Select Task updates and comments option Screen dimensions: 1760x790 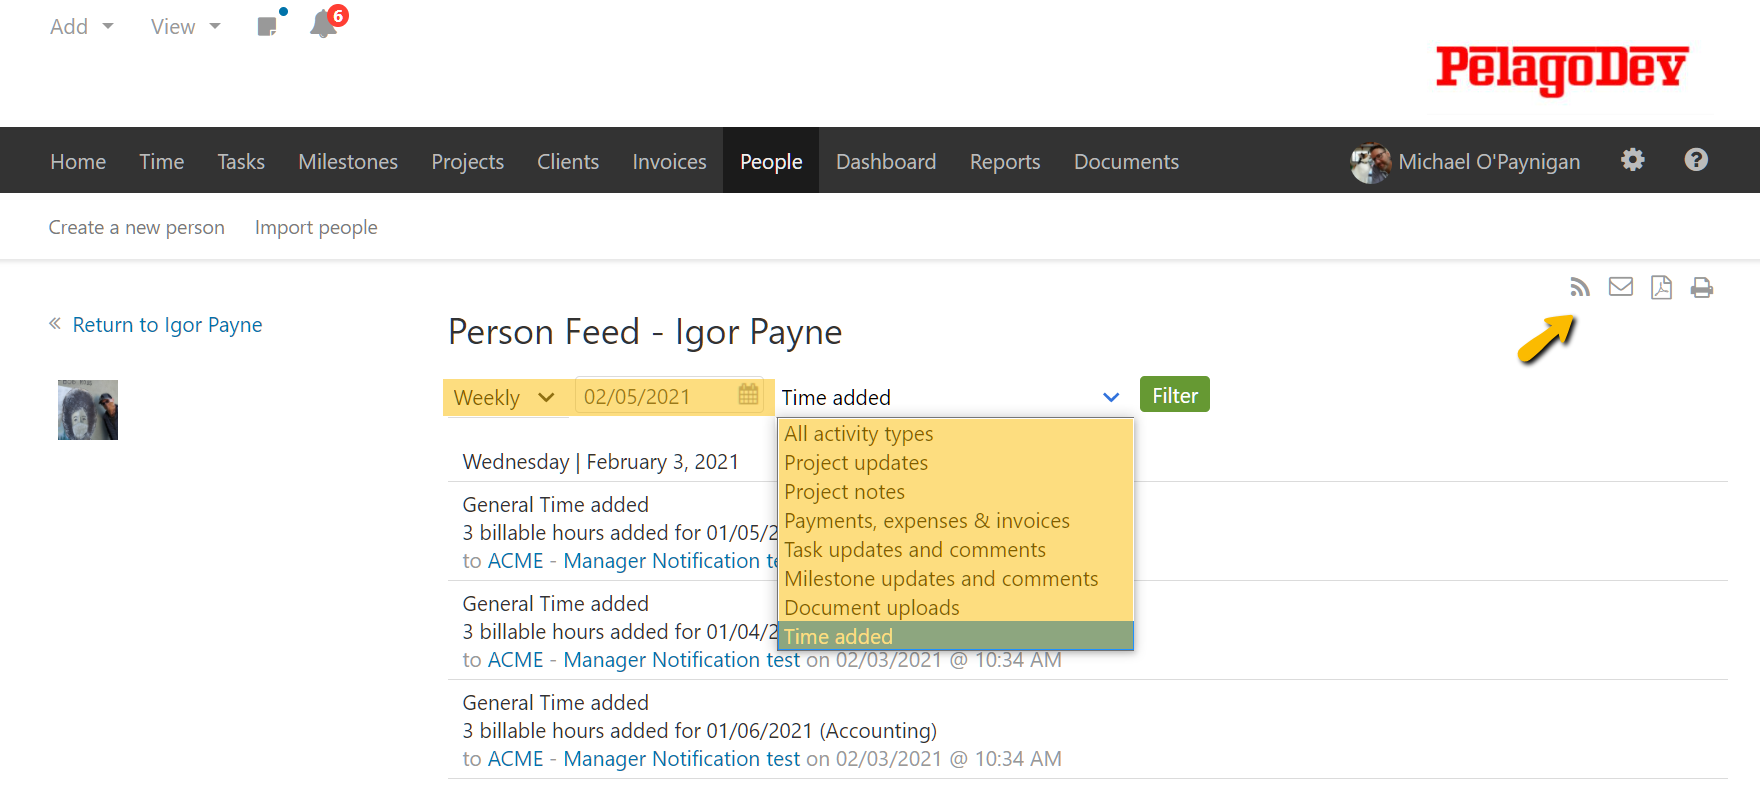(x=955, y=550)
